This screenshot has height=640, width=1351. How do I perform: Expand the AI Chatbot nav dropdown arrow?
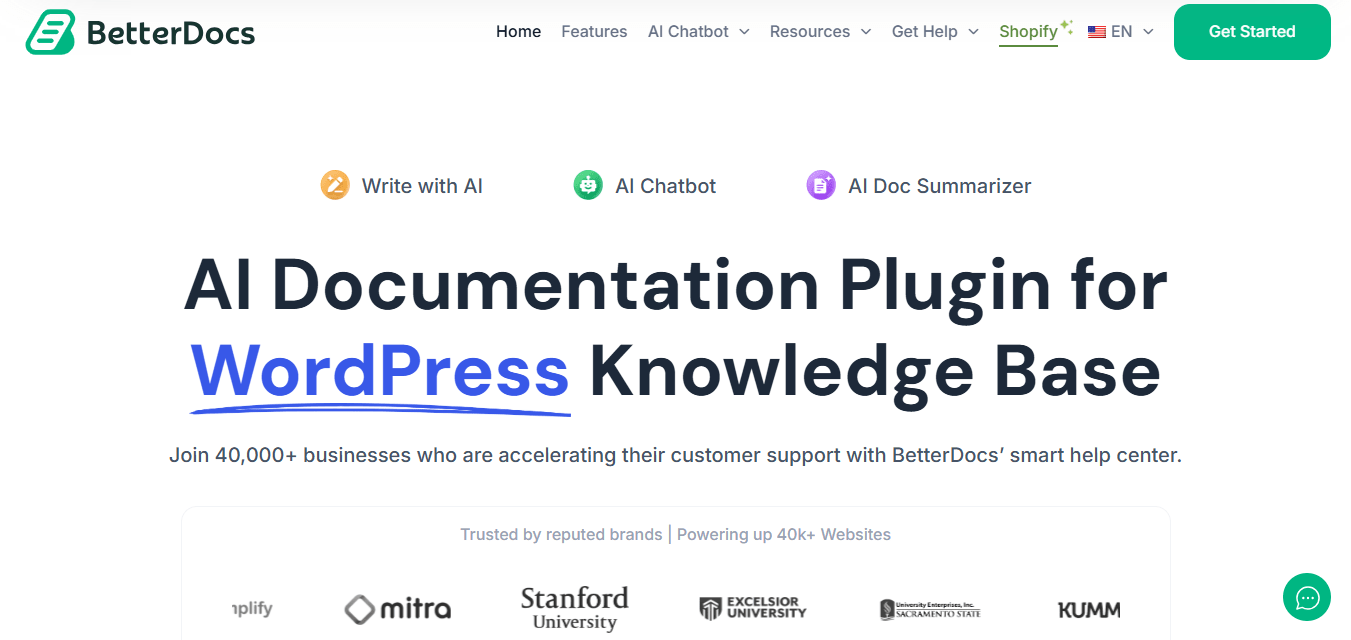(x=744, y=32)
